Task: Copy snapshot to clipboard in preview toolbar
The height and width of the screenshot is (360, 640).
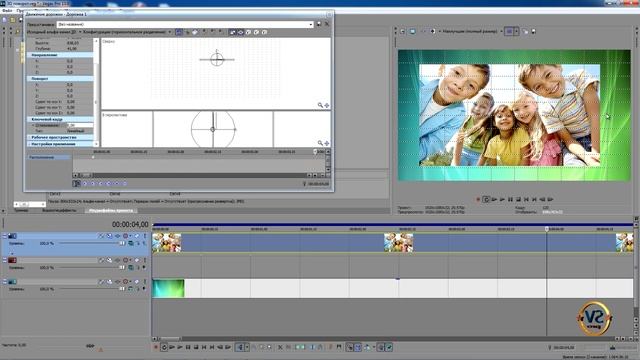Action: [525, 31]
